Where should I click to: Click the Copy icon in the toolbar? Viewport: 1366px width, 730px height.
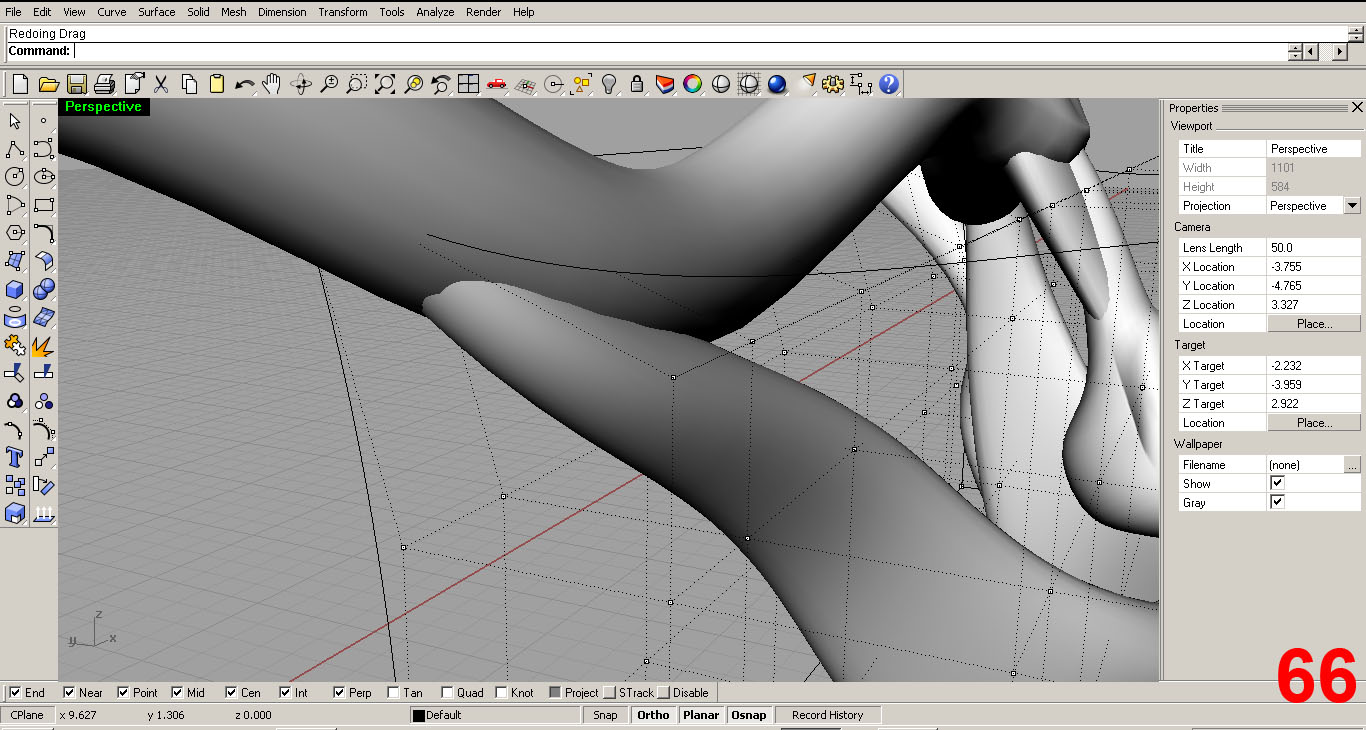[189, 85]
